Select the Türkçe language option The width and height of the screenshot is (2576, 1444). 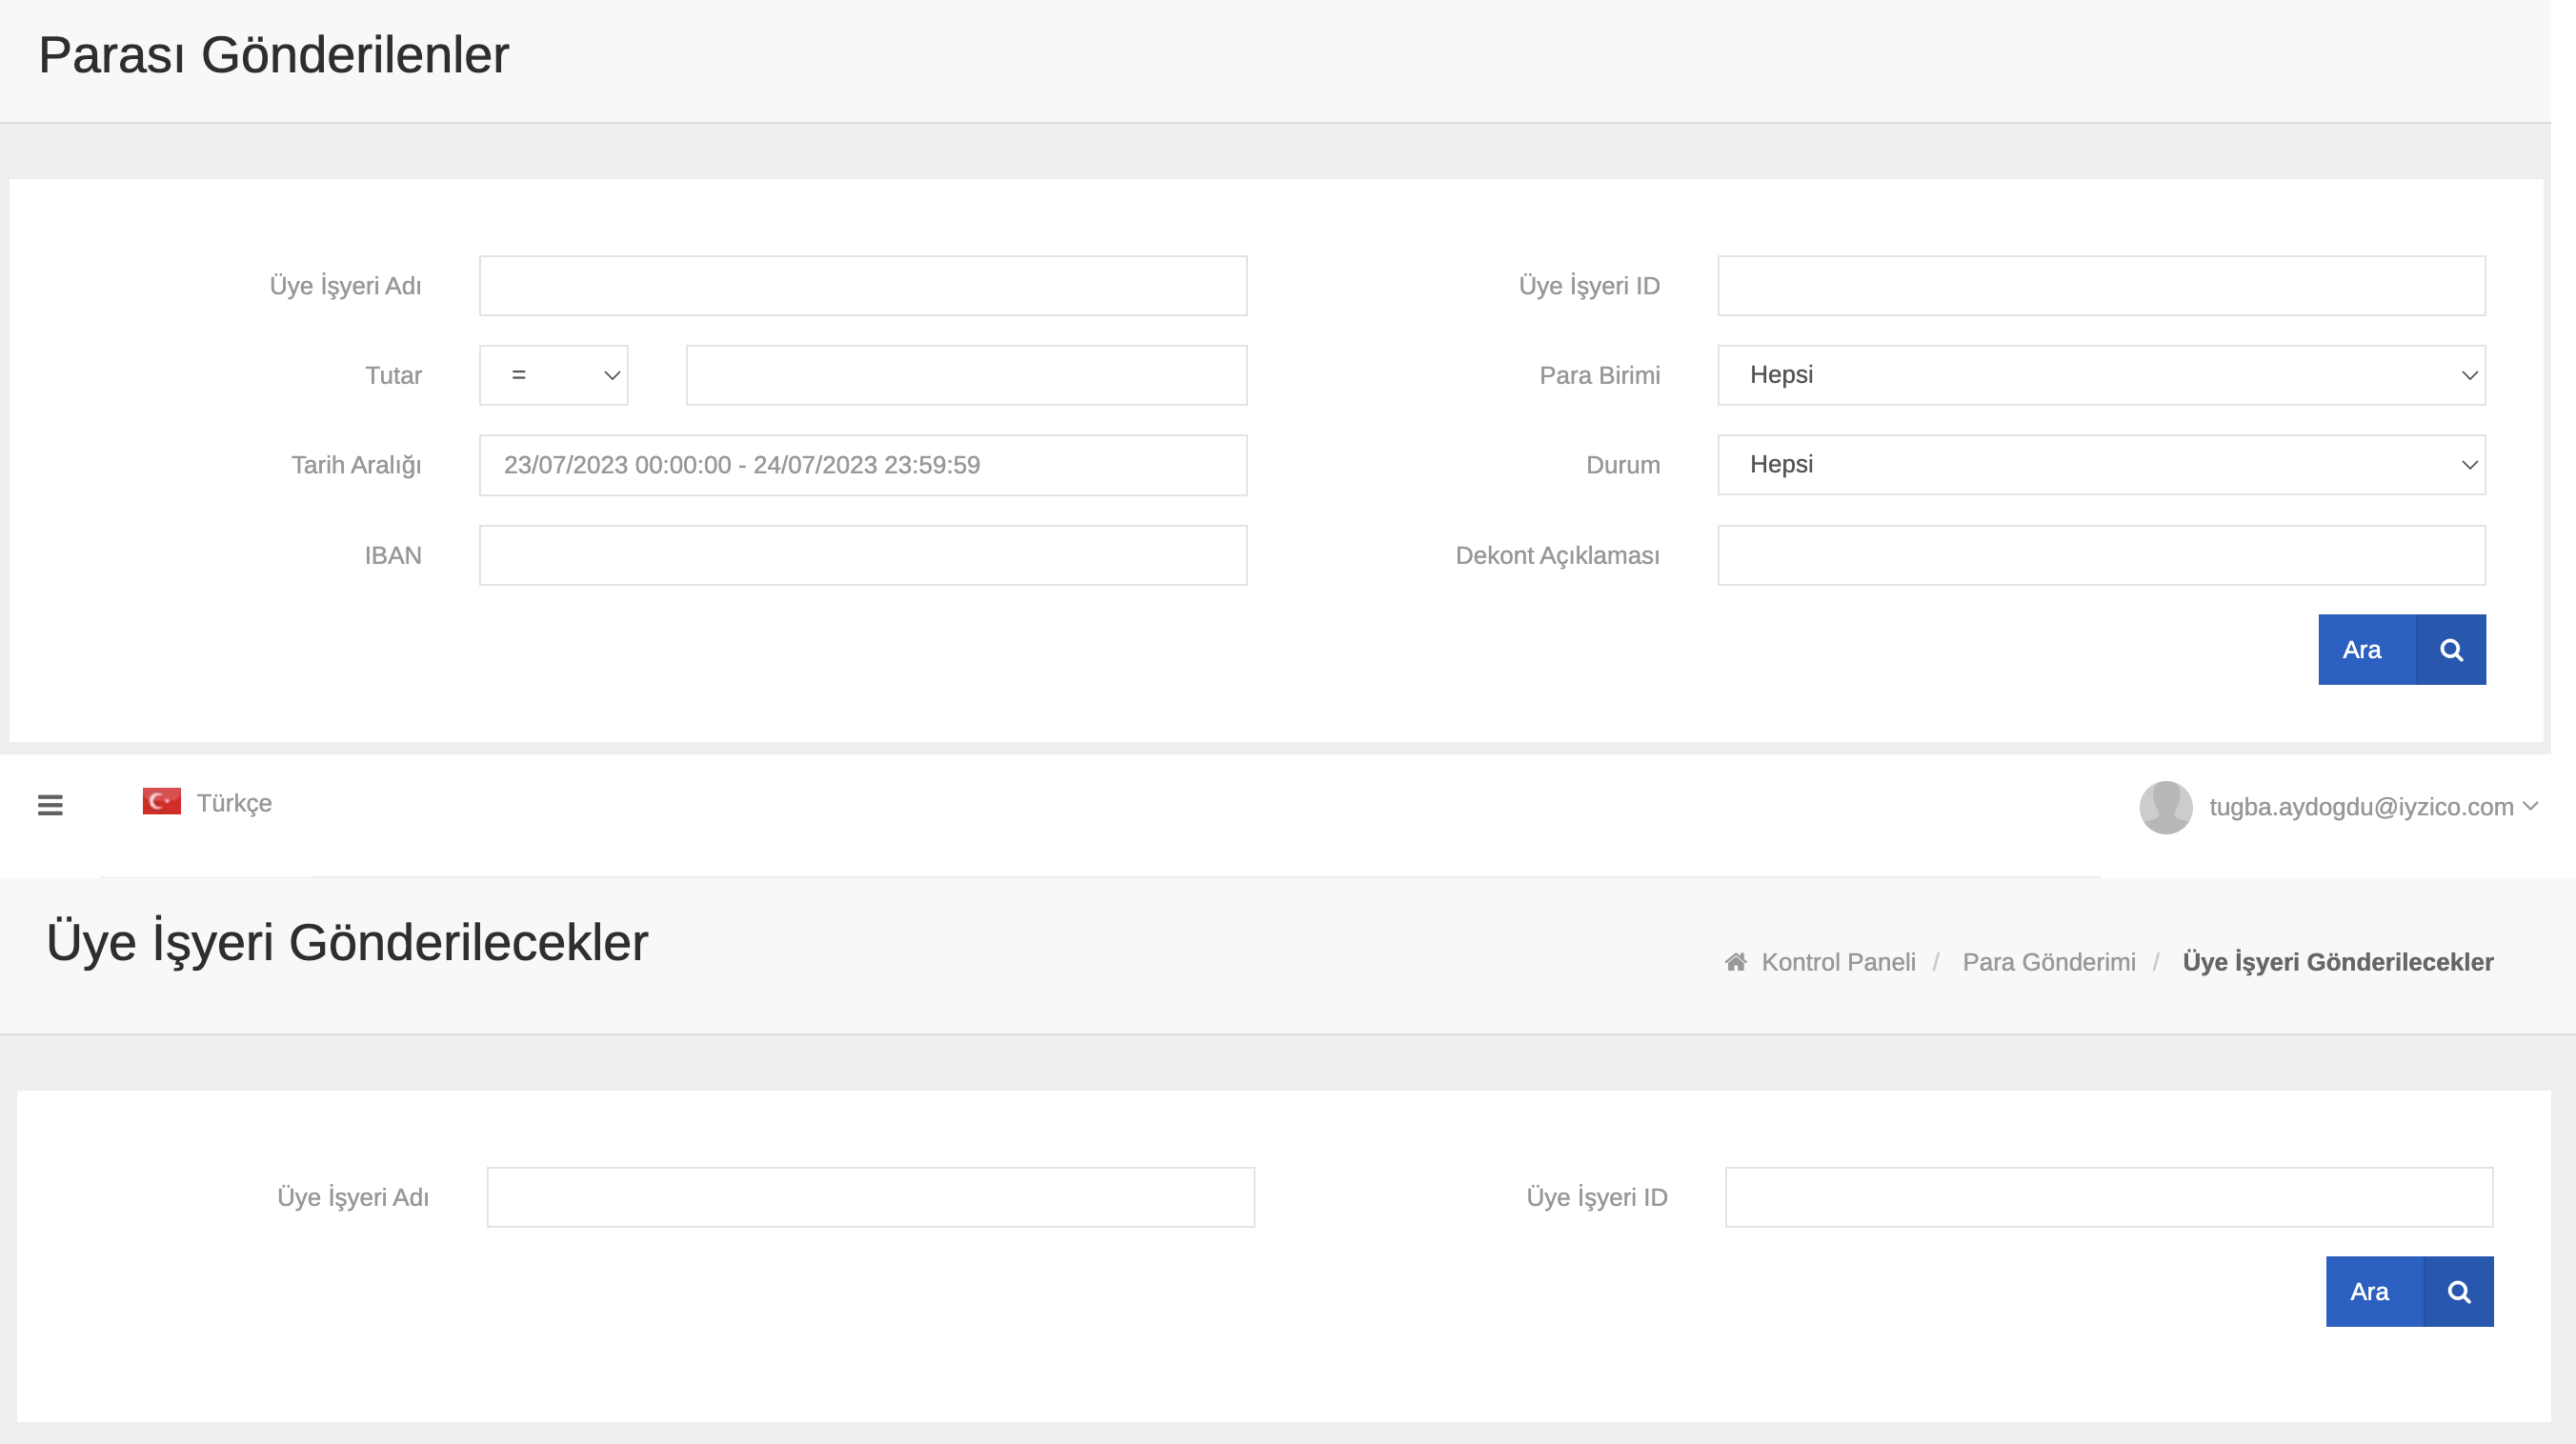[x=234, y=803]
